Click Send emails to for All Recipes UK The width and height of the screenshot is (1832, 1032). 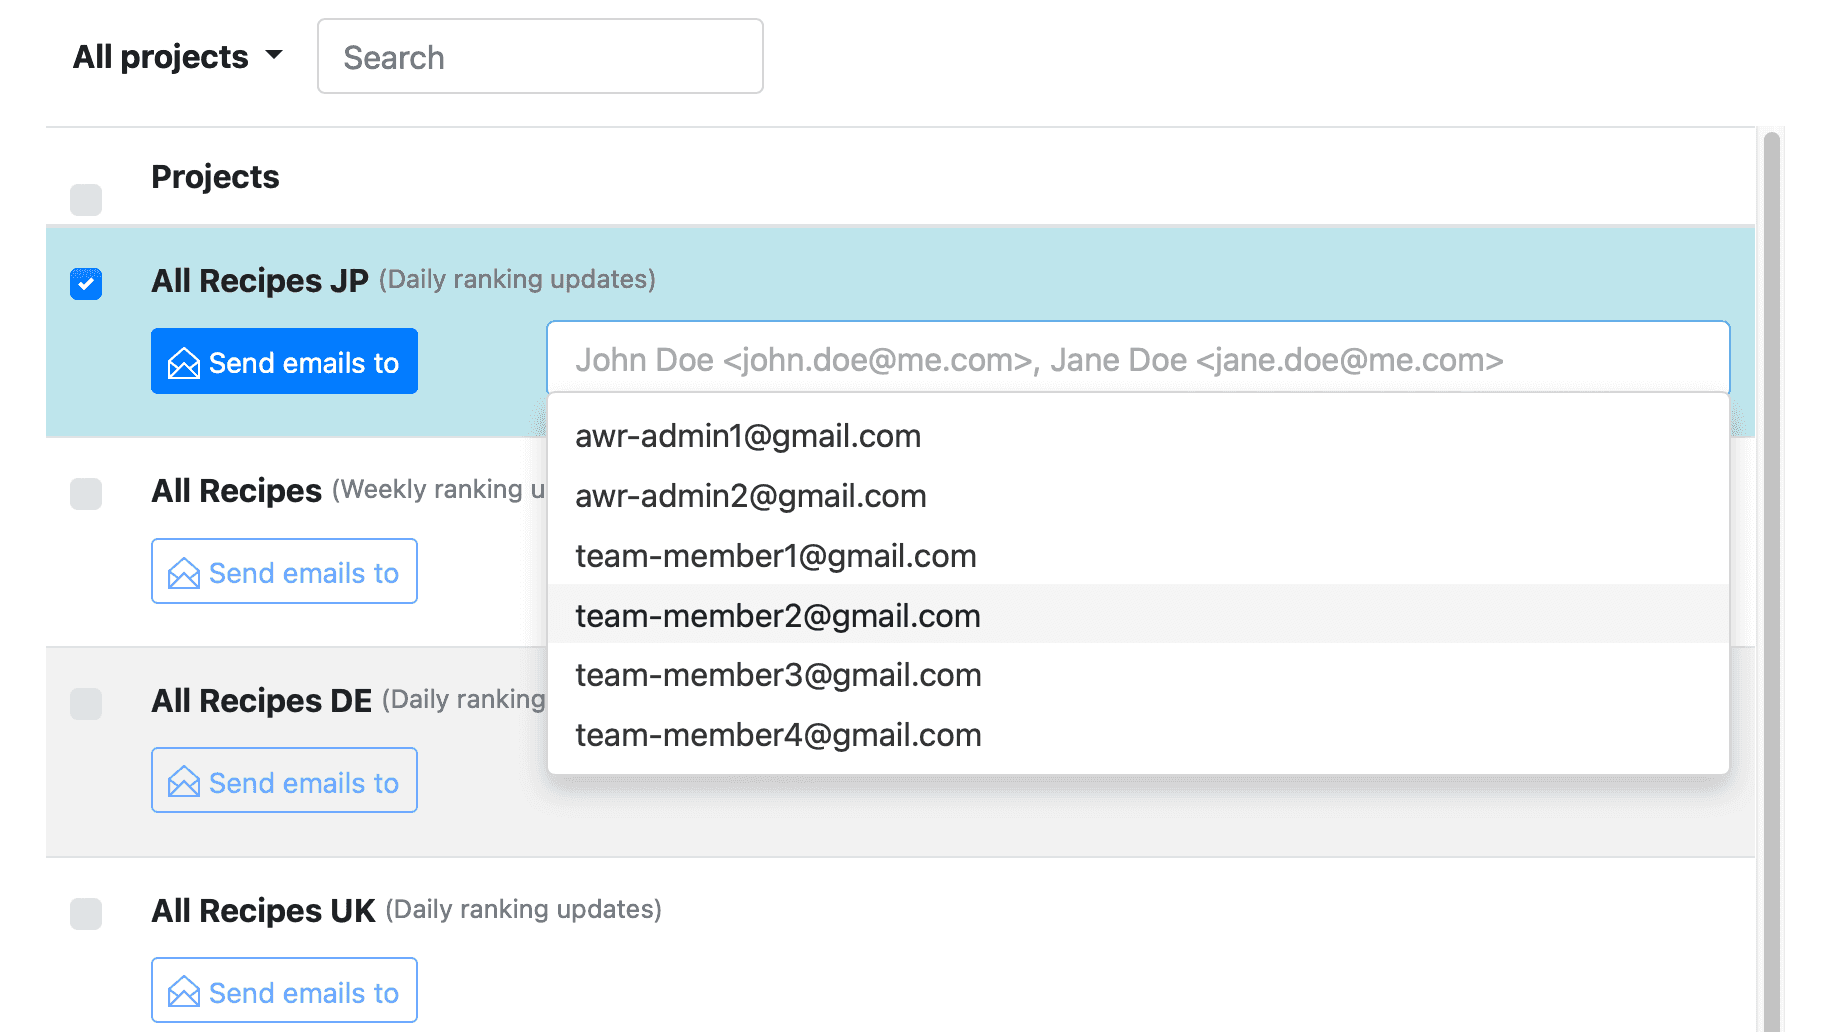[x=284, y=990]
